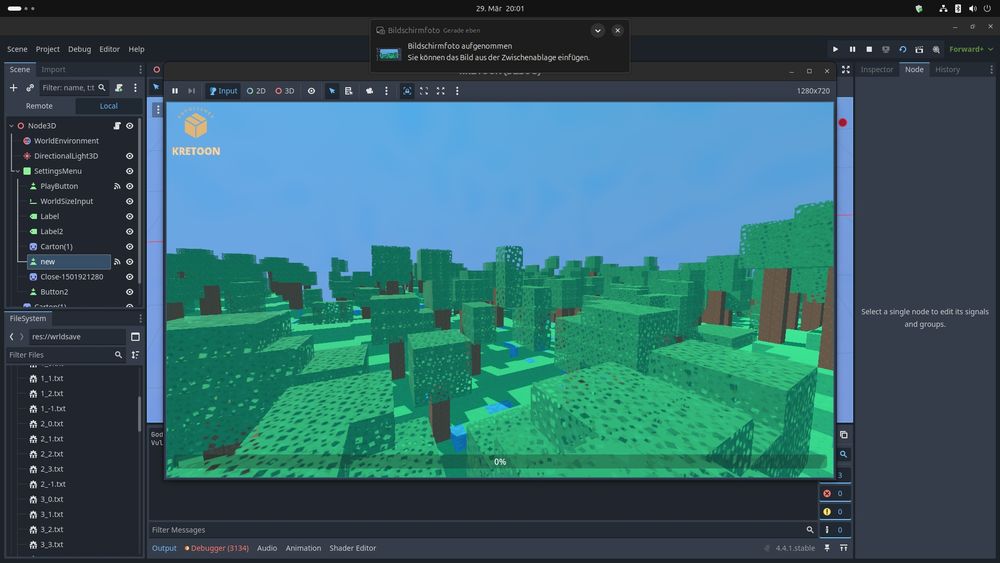Open the Debug menu

click(x=80, y=49)
